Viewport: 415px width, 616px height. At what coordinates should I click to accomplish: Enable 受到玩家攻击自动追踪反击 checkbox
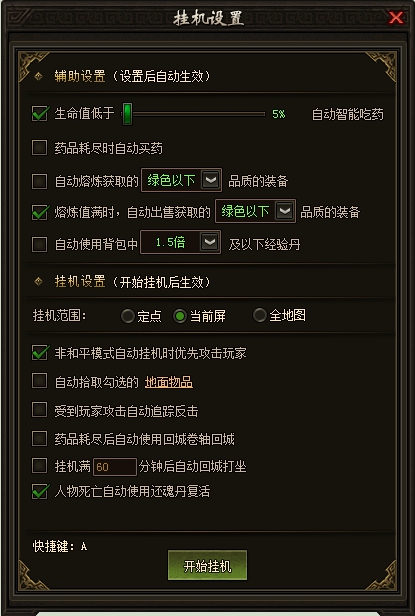pos(39,410)
